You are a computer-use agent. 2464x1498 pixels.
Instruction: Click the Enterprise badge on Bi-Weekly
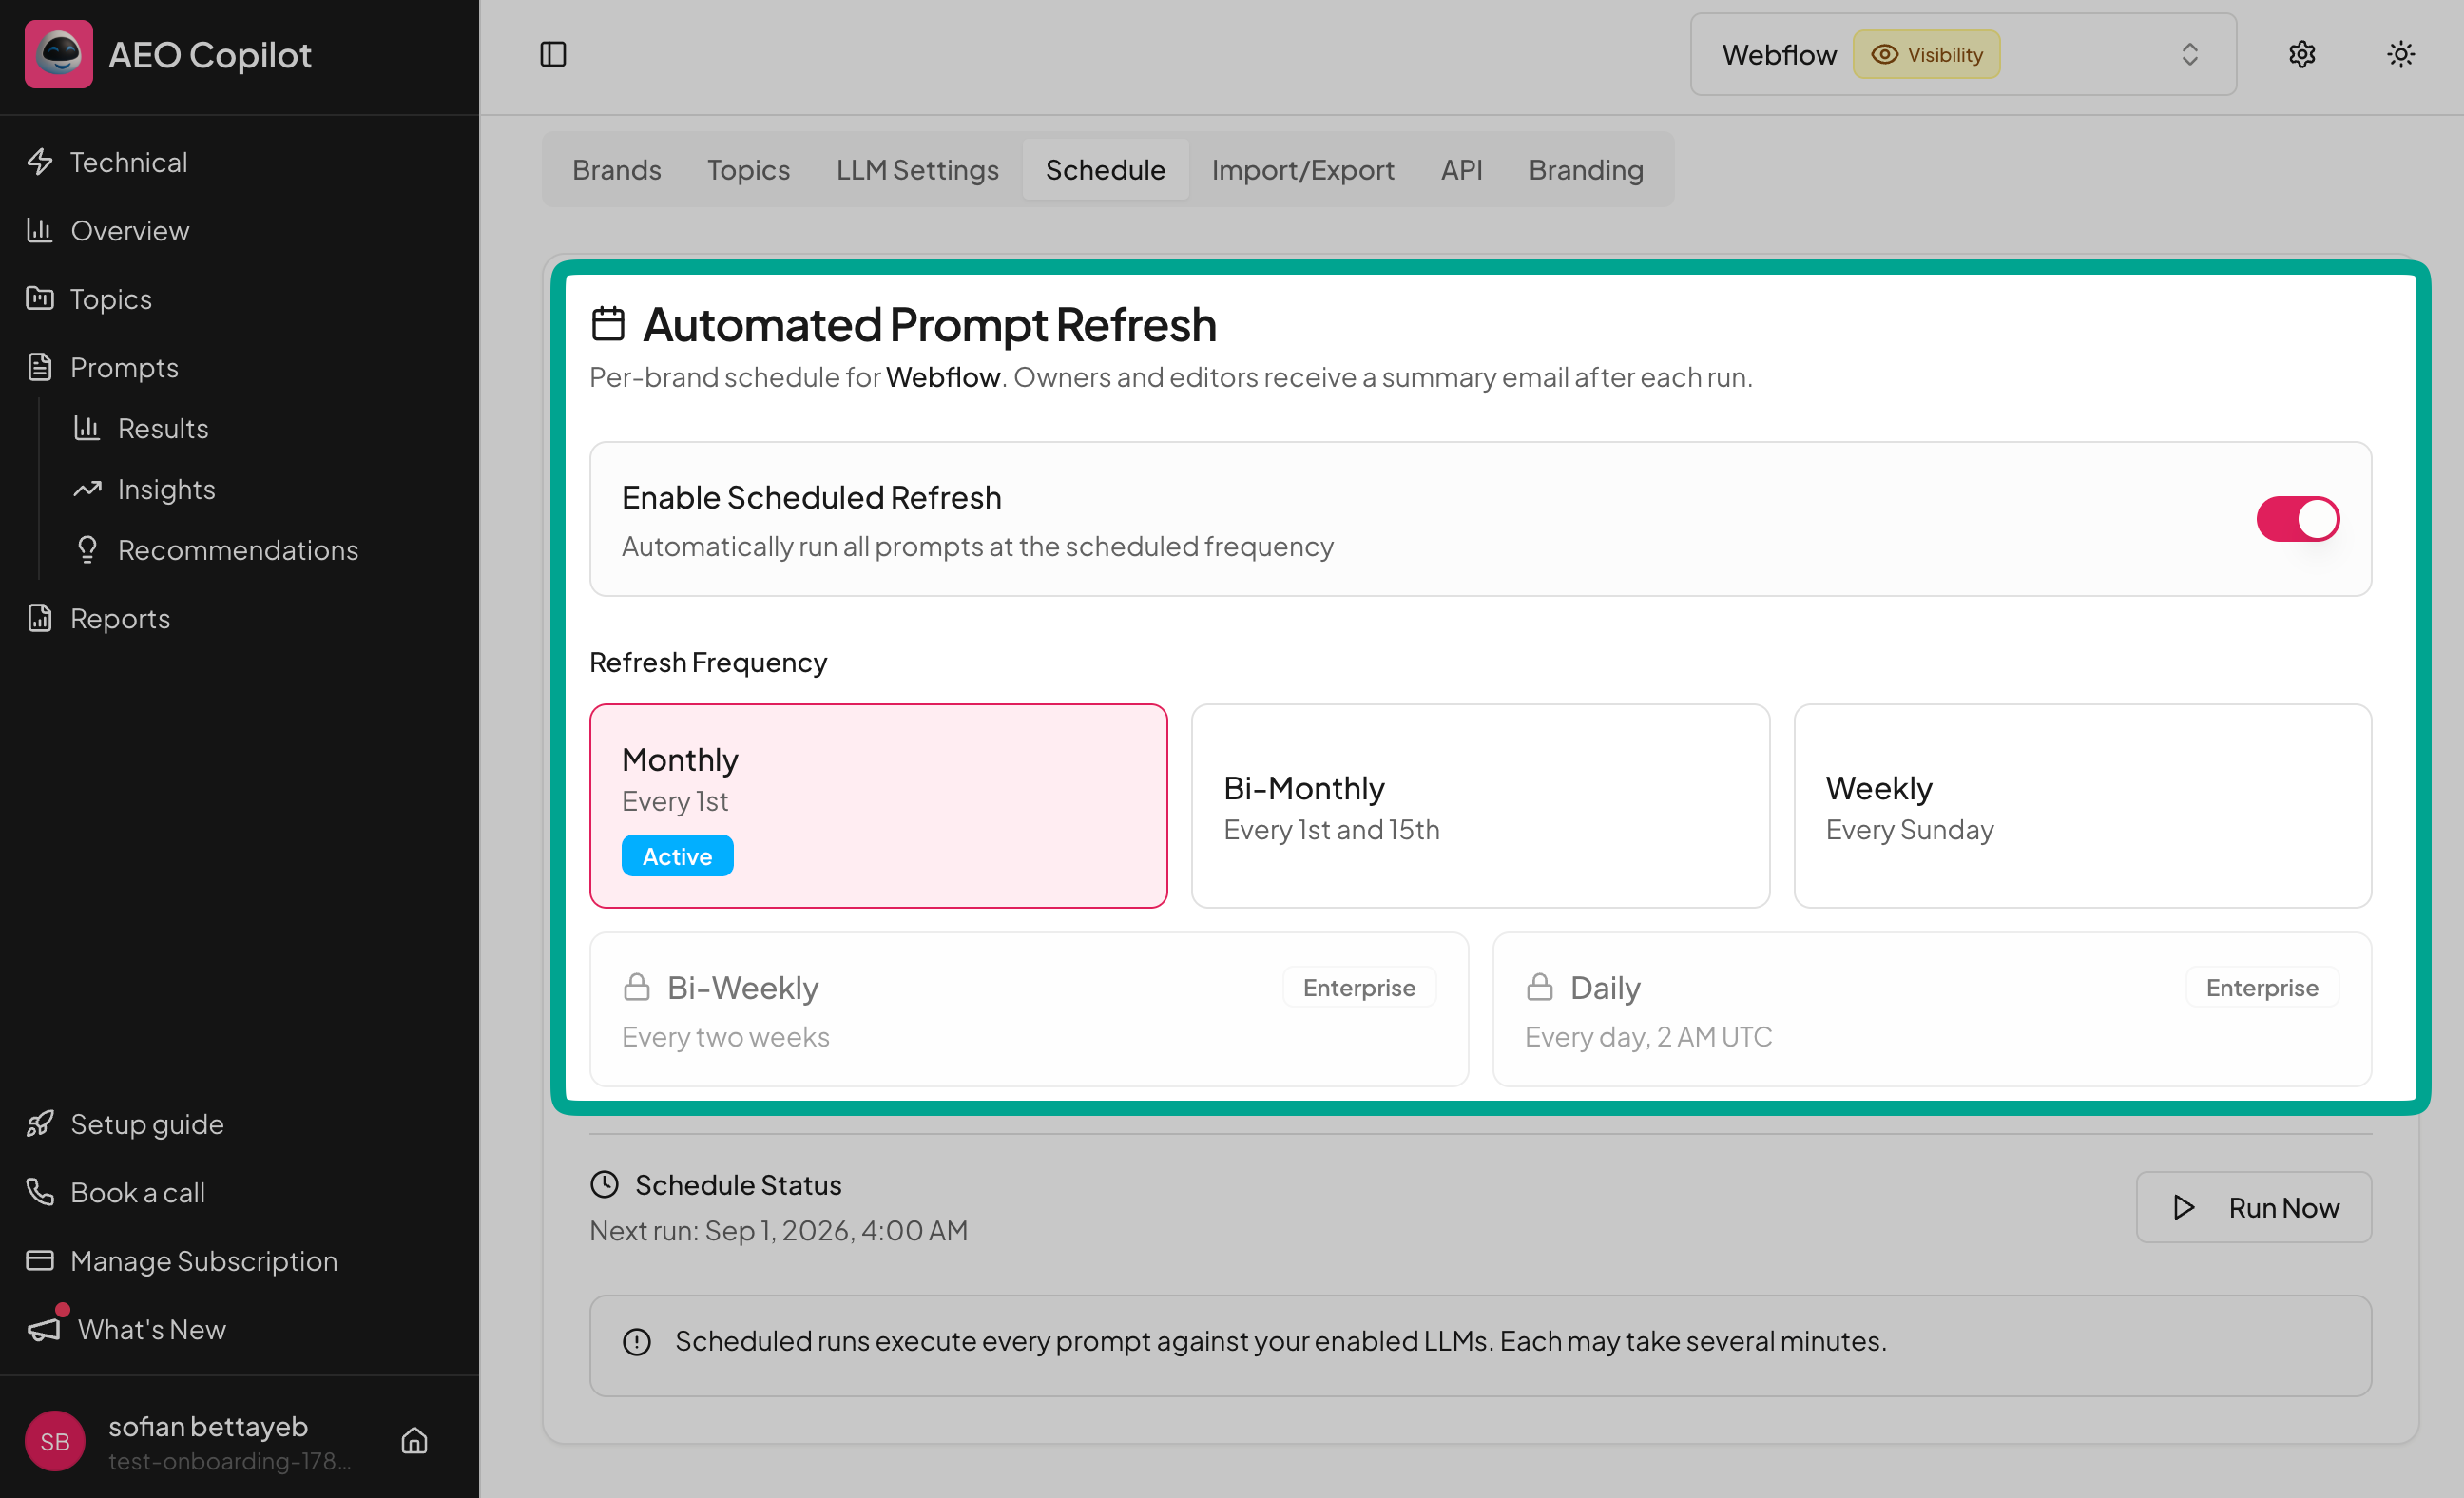1359,988
